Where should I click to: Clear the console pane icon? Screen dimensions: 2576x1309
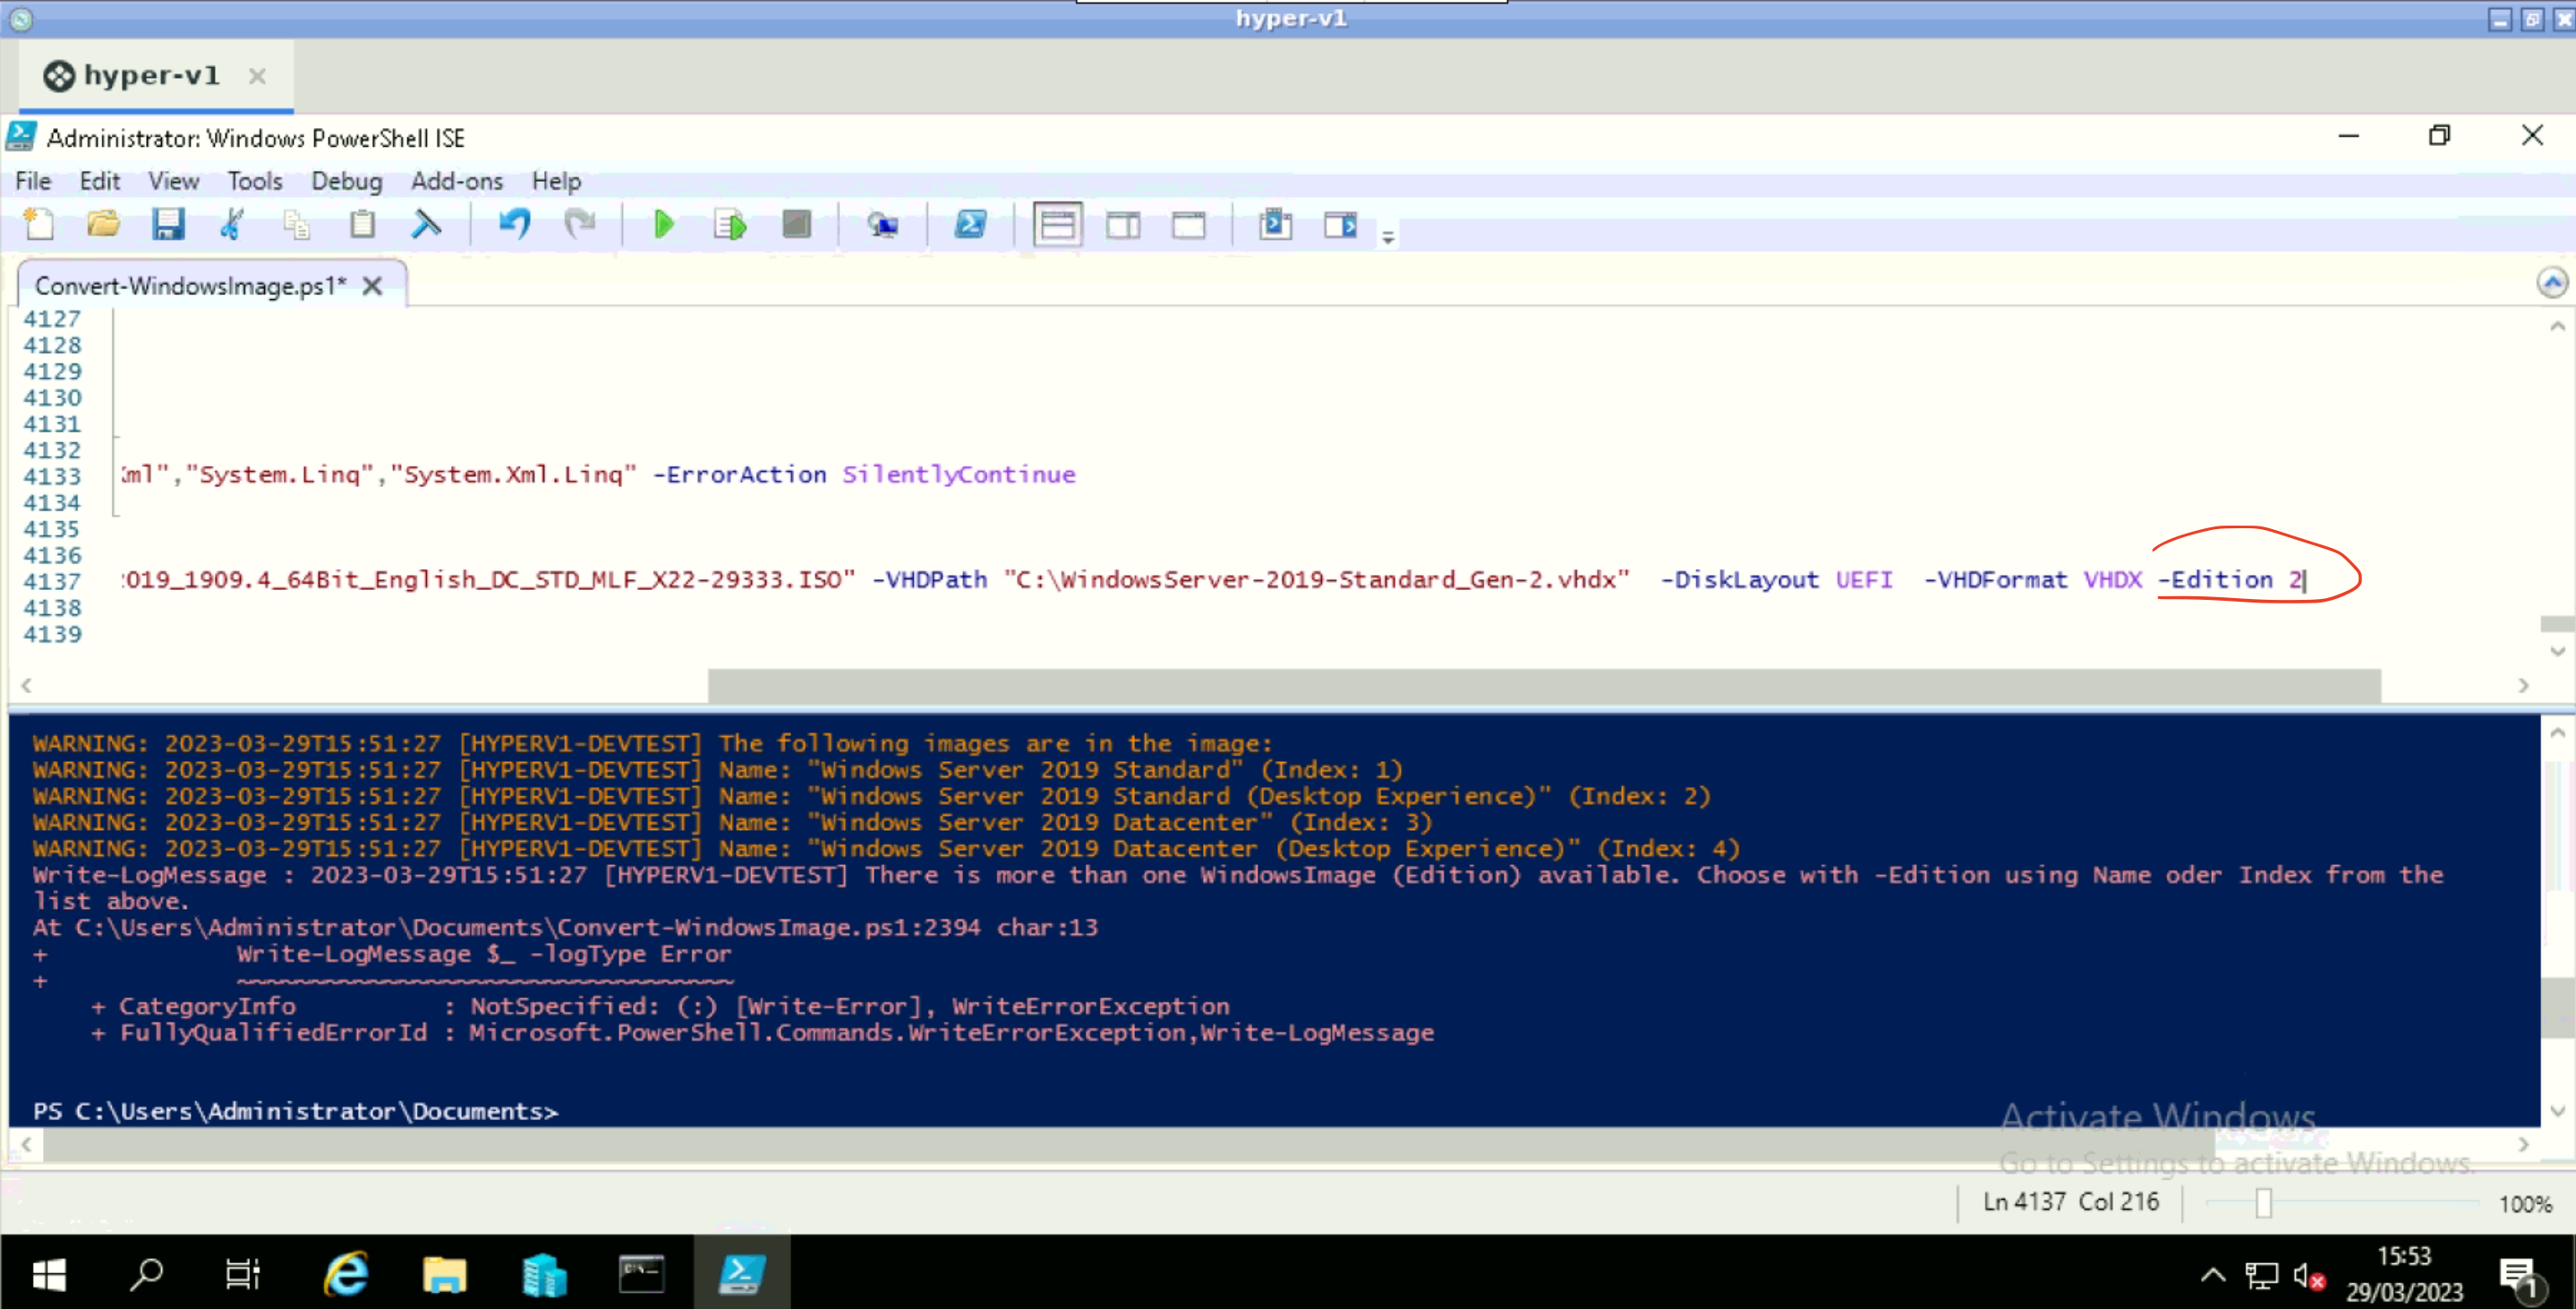pyautogui.click(x=427, y=224)
